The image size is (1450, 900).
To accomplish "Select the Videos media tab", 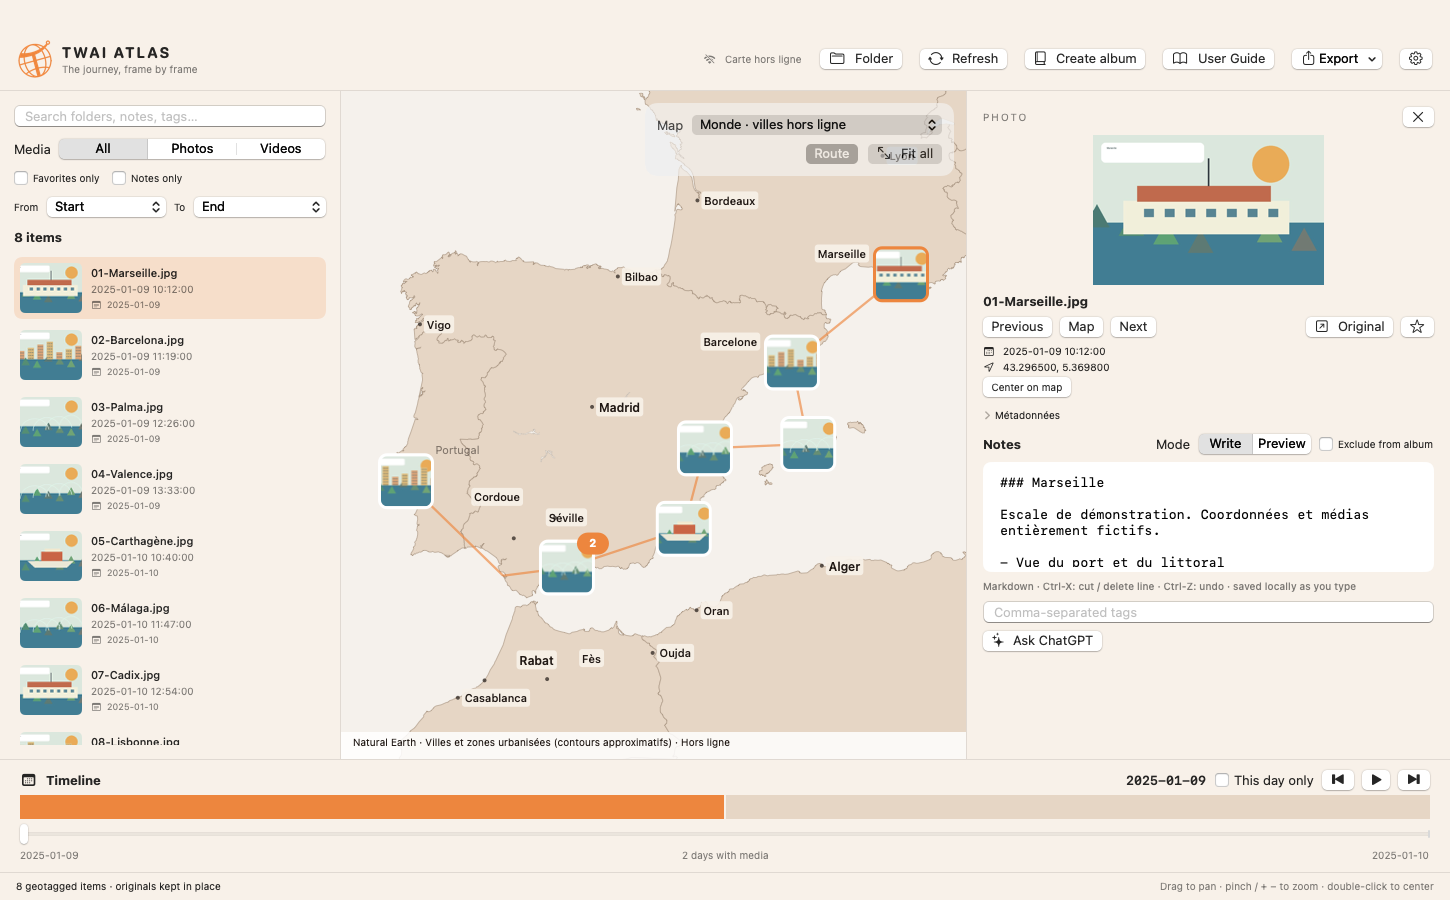I will tap(281, 149).
